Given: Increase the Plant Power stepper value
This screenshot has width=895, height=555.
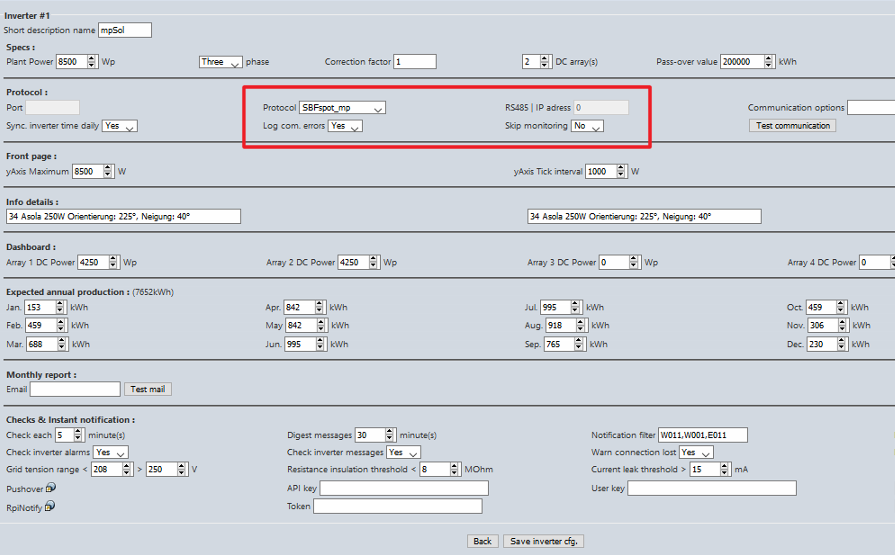Looking at the screenshot, I should 95,58.
